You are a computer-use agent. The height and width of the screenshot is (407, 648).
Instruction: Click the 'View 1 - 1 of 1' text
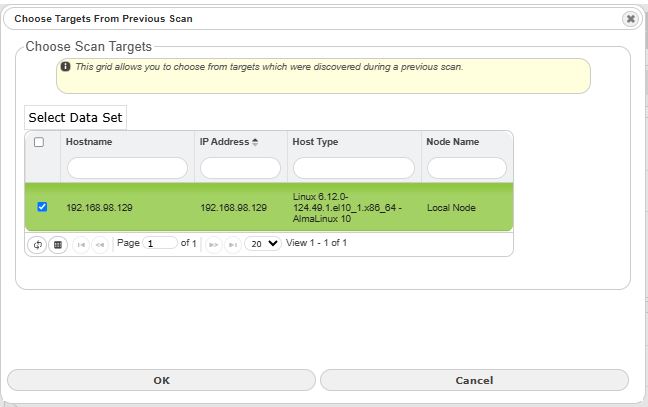click(316, 243)
